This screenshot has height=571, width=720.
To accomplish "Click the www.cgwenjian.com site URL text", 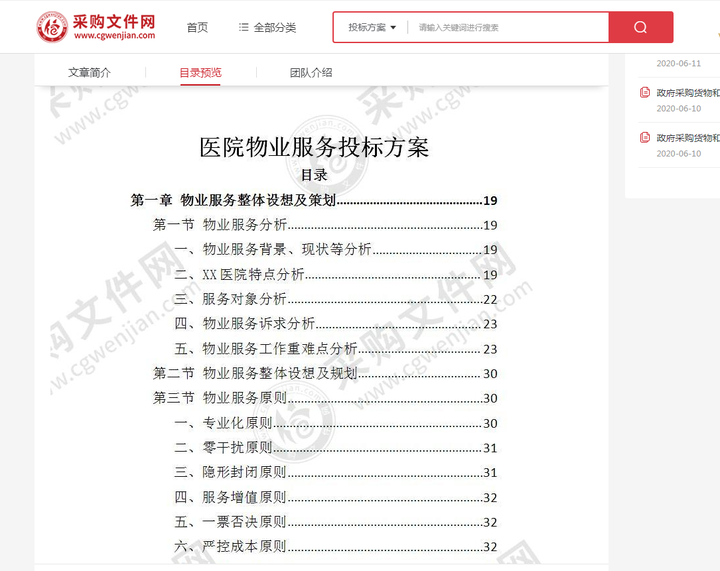I will pyautogui.click(x=114, y=35).
